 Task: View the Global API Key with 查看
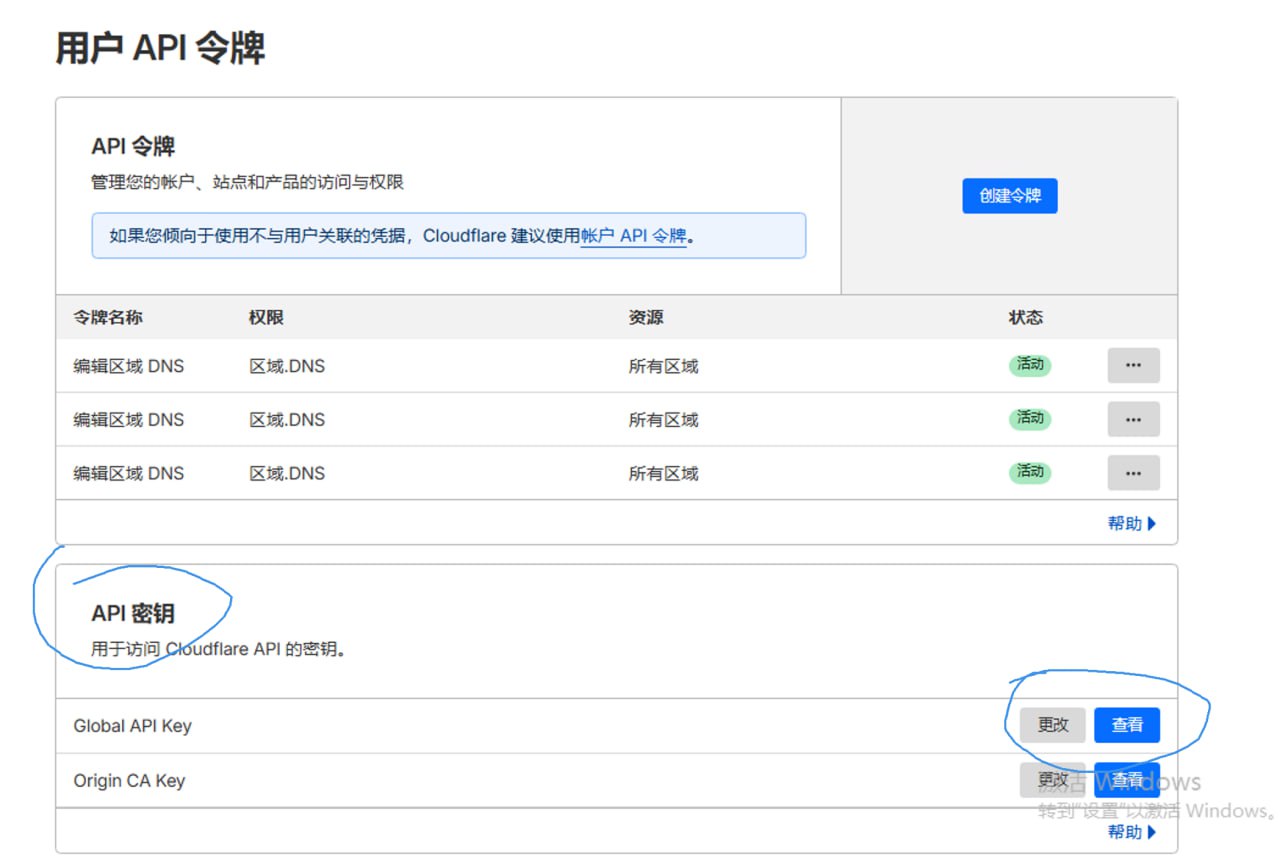click(1127, 725)
